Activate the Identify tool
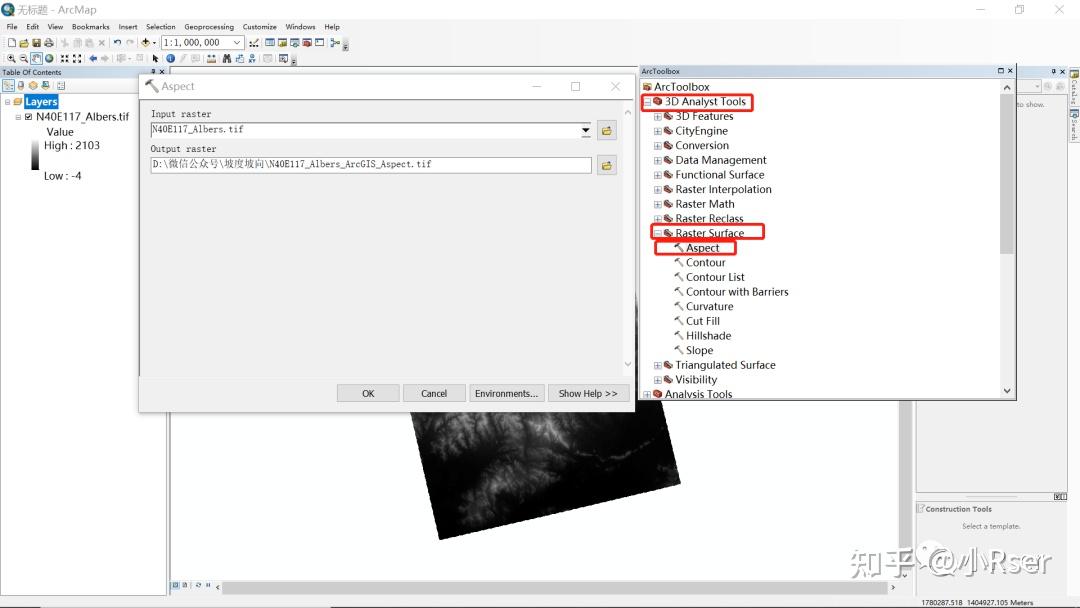This screenshot has width=1080, height=608. click(x=170, y=59)
